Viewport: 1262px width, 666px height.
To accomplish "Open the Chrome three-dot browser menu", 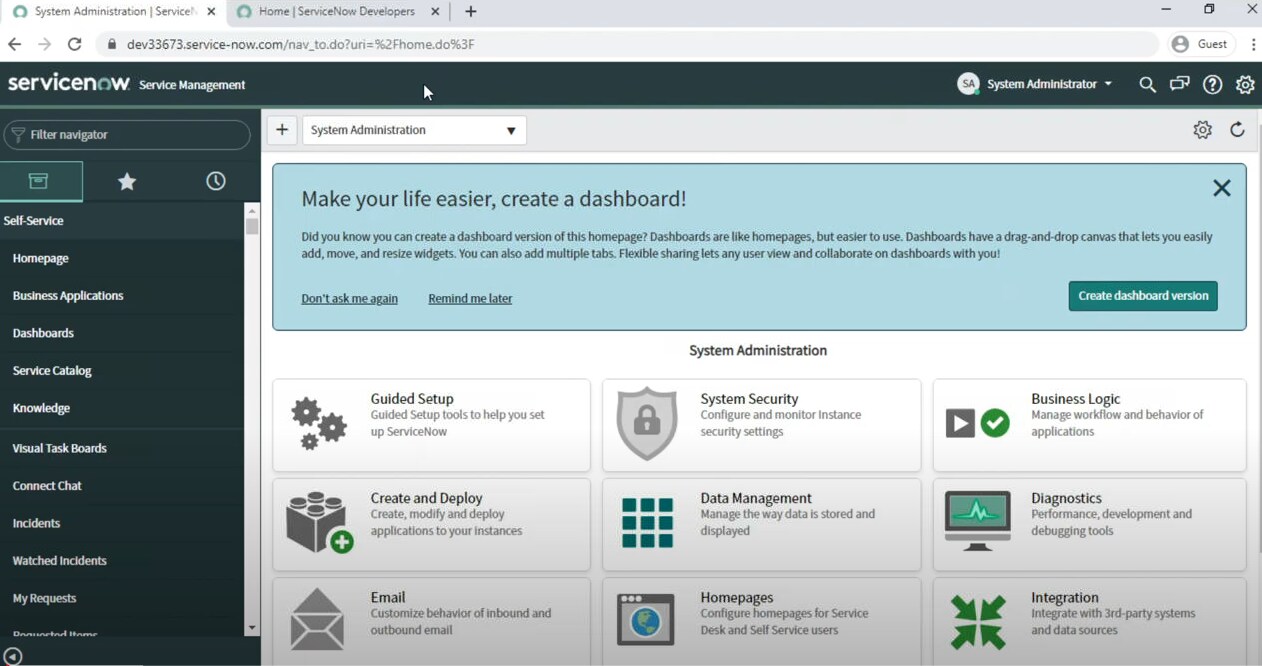I will [x=1253, y=44].
